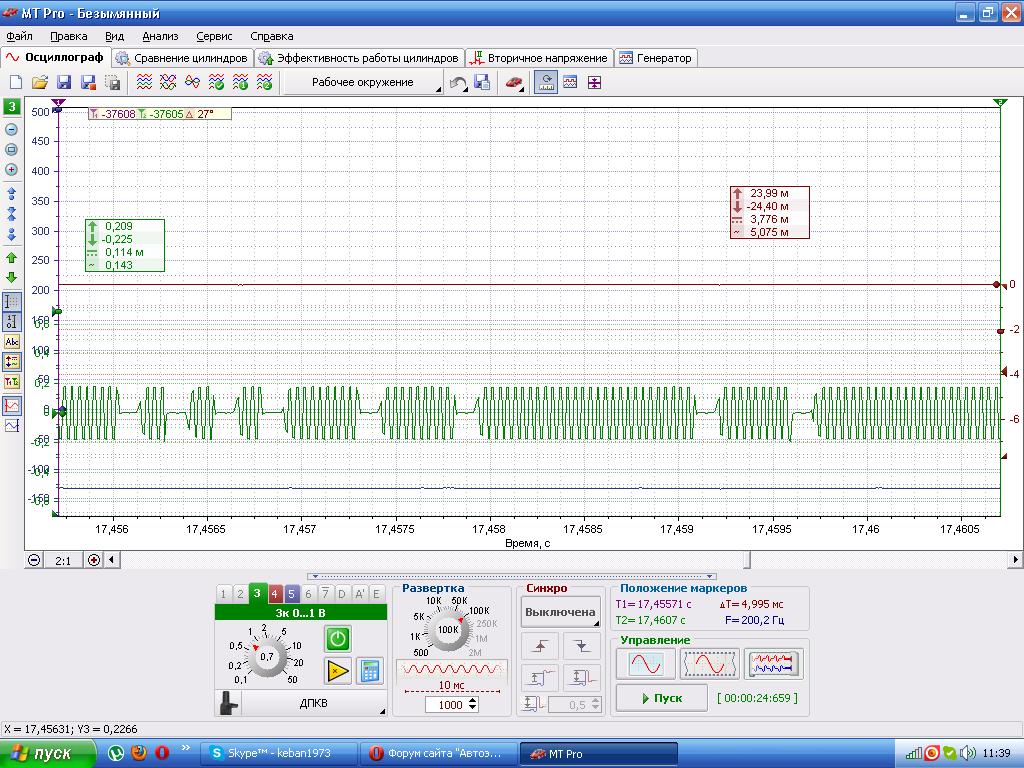The image size is (1024, 768).
Task: Click the dotted-frame sine wave mode button
Action: coord(709,664)
